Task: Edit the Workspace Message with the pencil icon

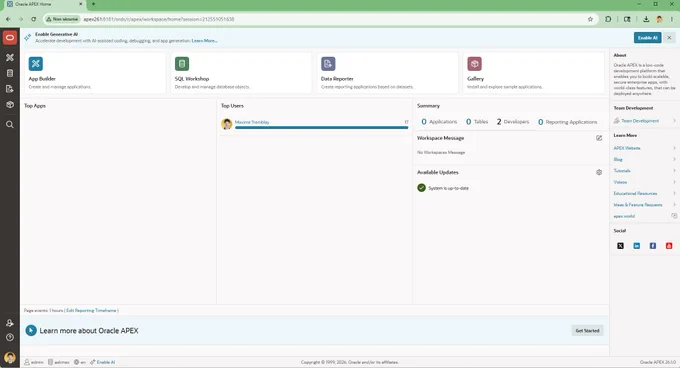Action: pos(599,138)
